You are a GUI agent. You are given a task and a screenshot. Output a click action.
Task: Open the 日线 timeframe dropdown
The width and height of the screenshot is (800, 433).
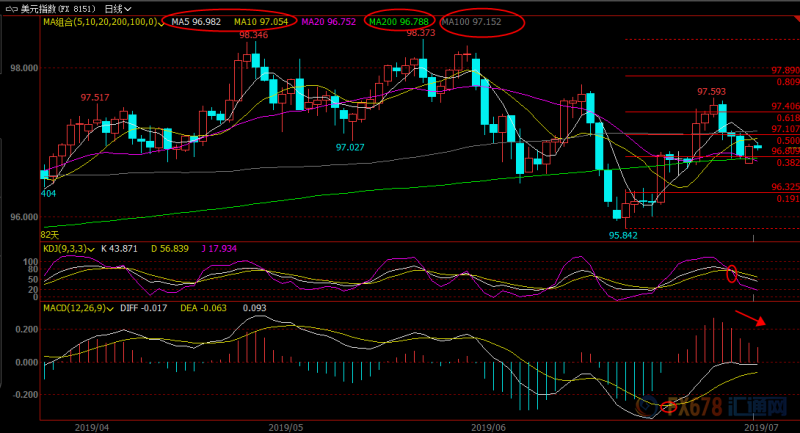pyautogui.click(x=118, y=9)
